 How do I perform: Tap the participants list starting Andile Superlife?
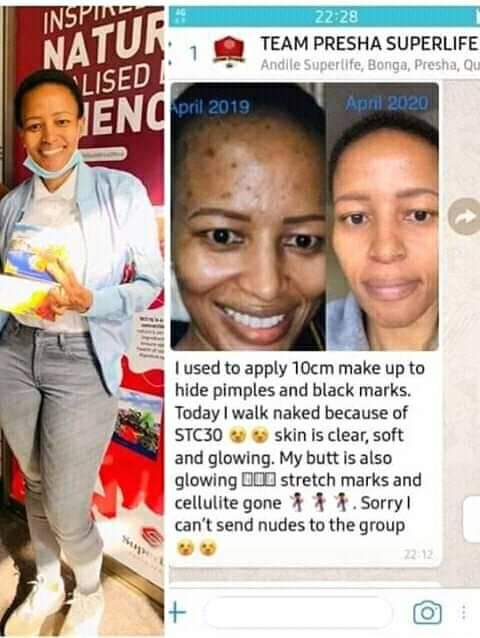[370, 65]
